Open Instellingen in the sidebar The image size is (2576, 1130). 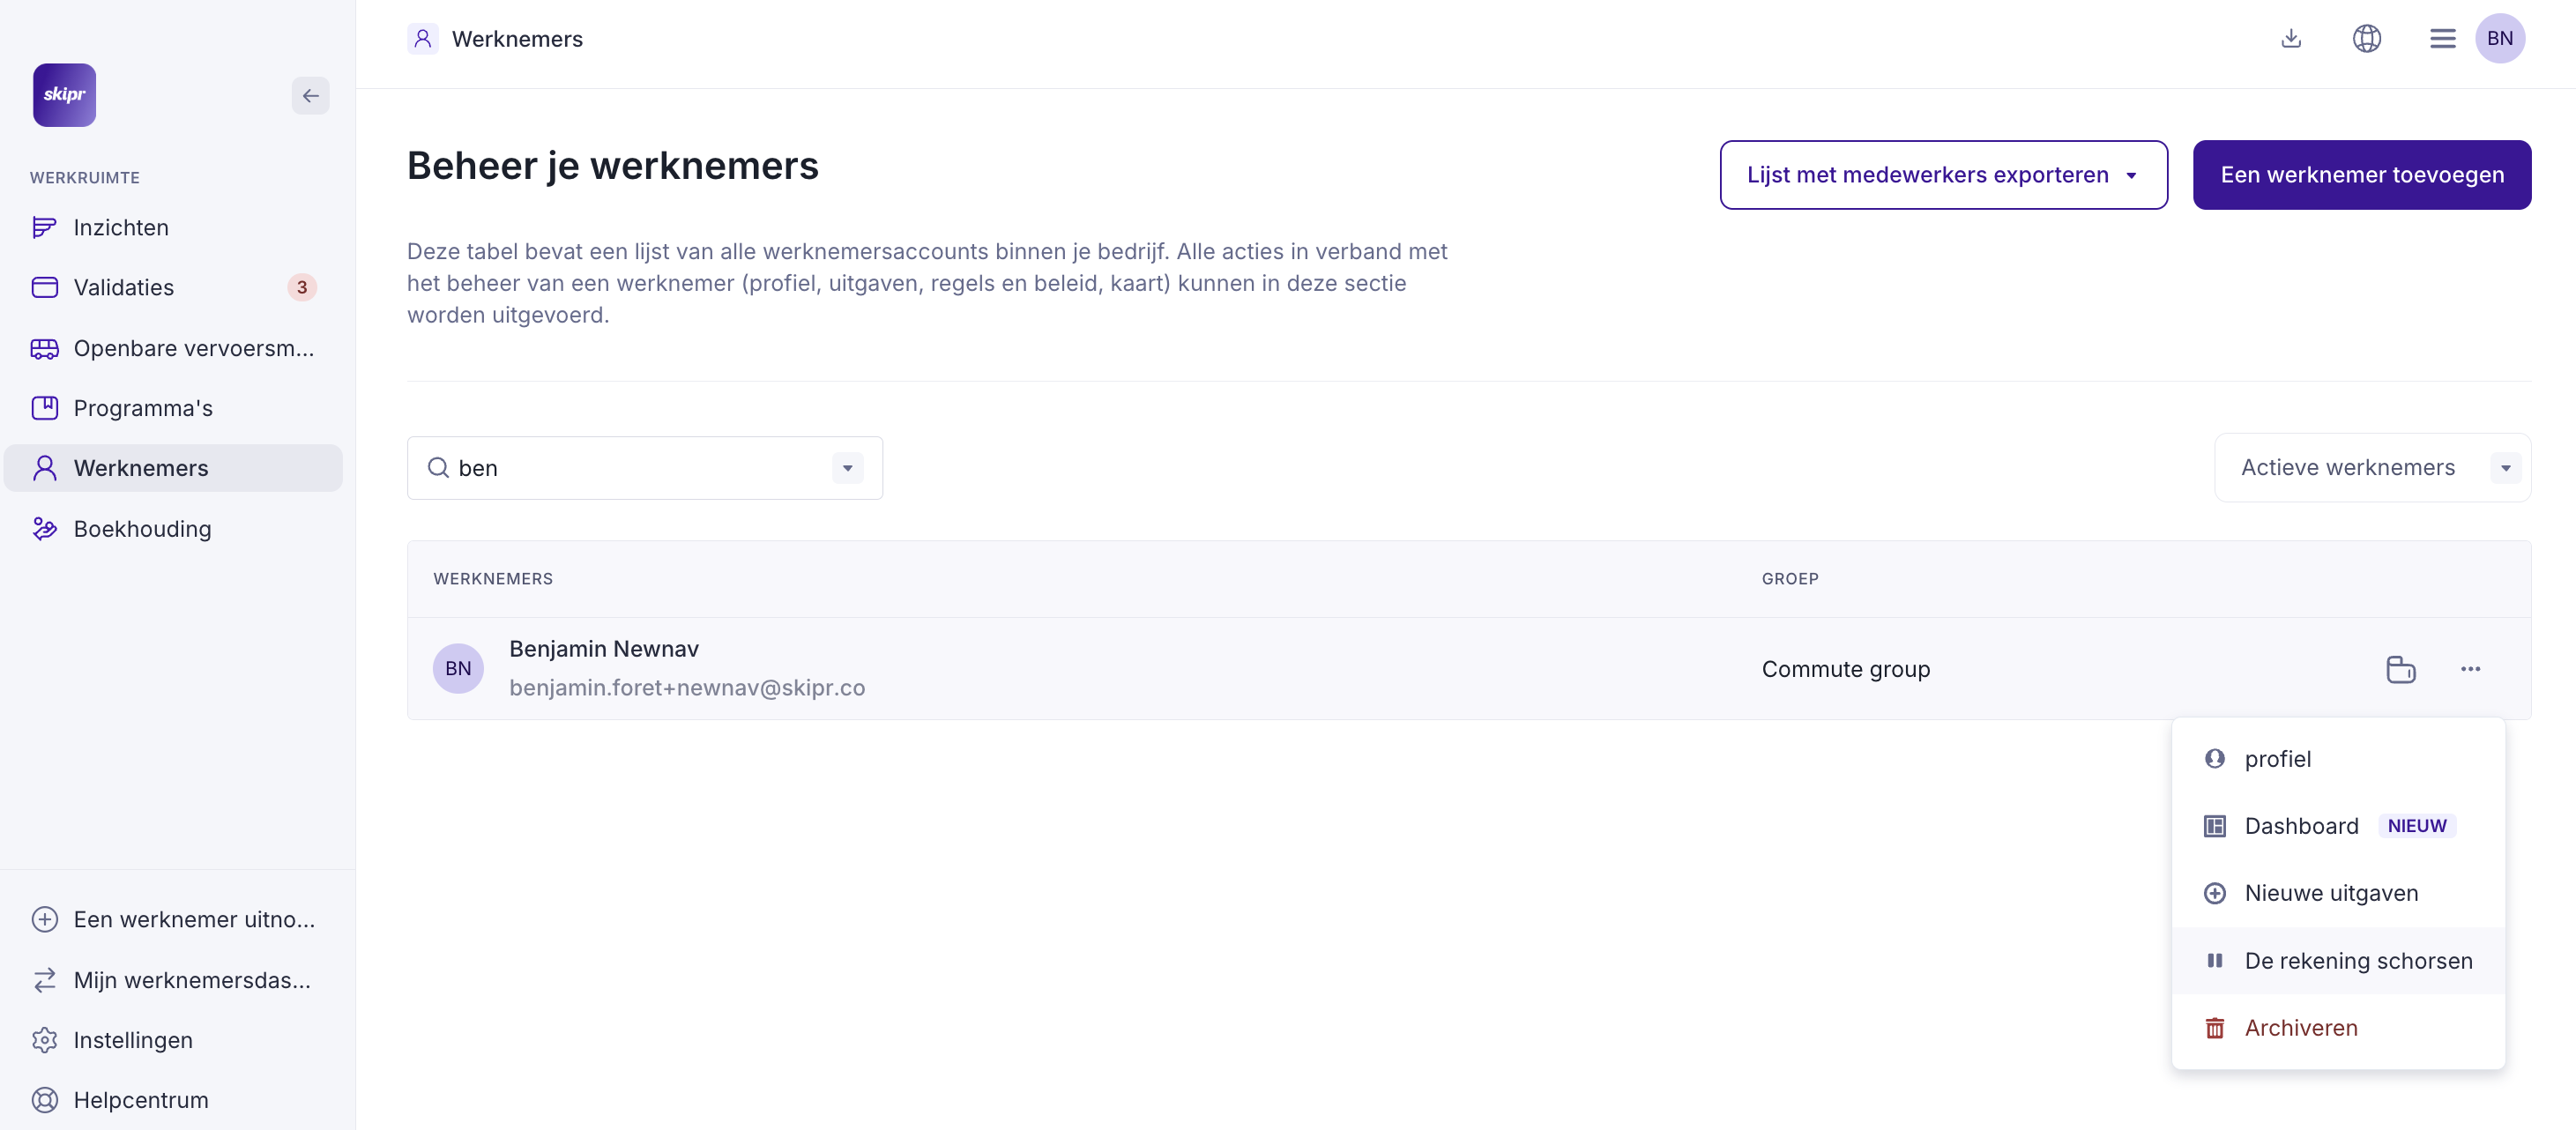point(133,1040)
